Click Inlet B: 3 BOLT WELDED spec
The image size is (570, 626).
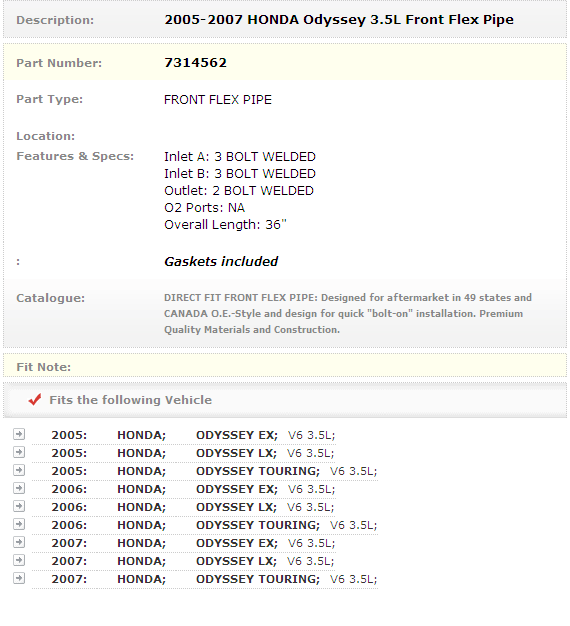[x=239, y=174]
